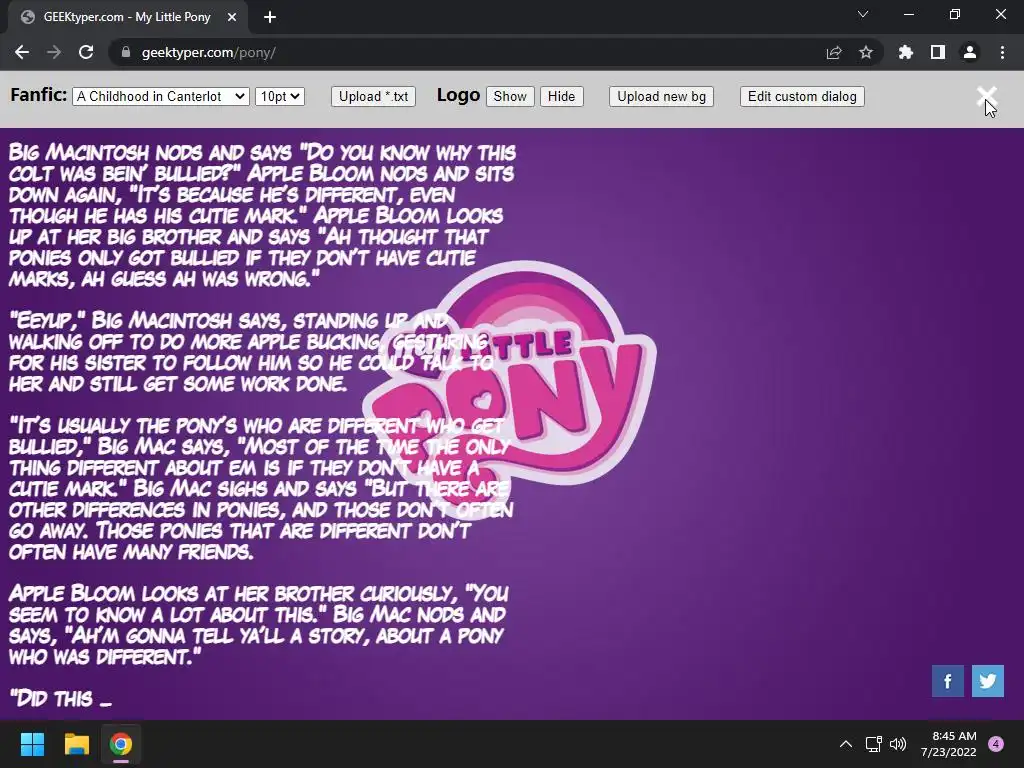The width and height of the screenshot is (1024, 768).
Task: Open Chrome three-dot menu
Action: tap(1002, 52)
